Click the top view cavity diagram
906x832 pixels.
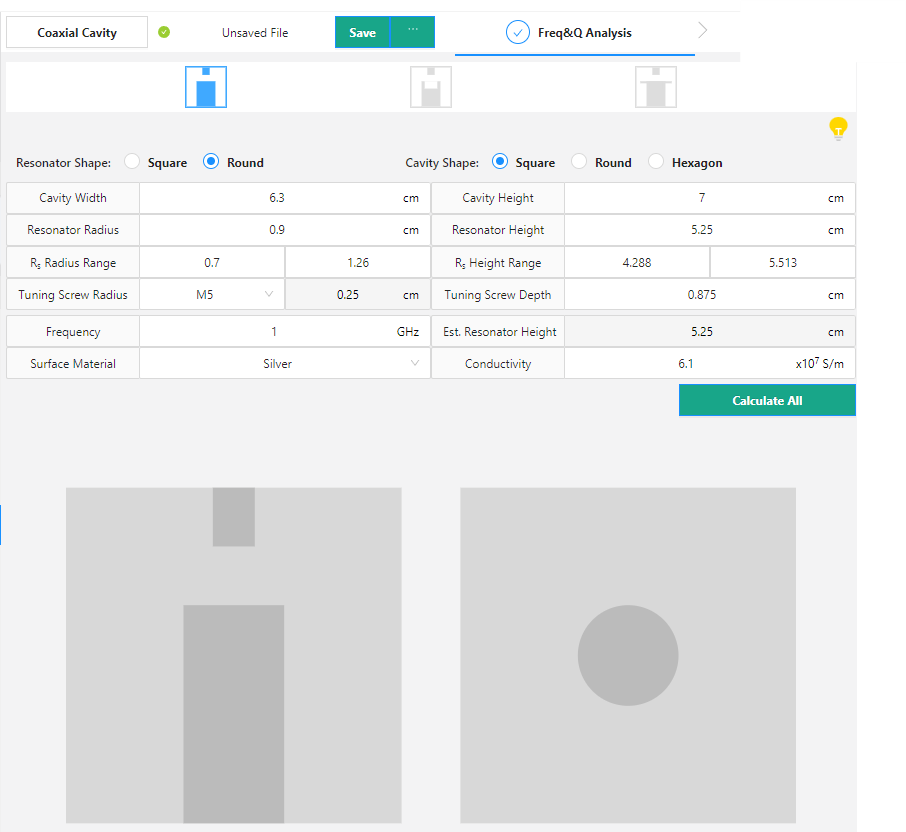coord(628,655)
